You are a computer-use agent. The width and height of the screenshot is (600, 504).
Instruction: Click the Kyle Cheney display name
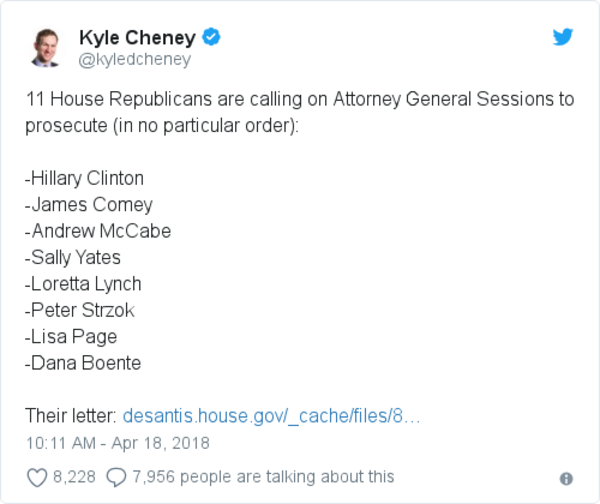pos(139,38)
